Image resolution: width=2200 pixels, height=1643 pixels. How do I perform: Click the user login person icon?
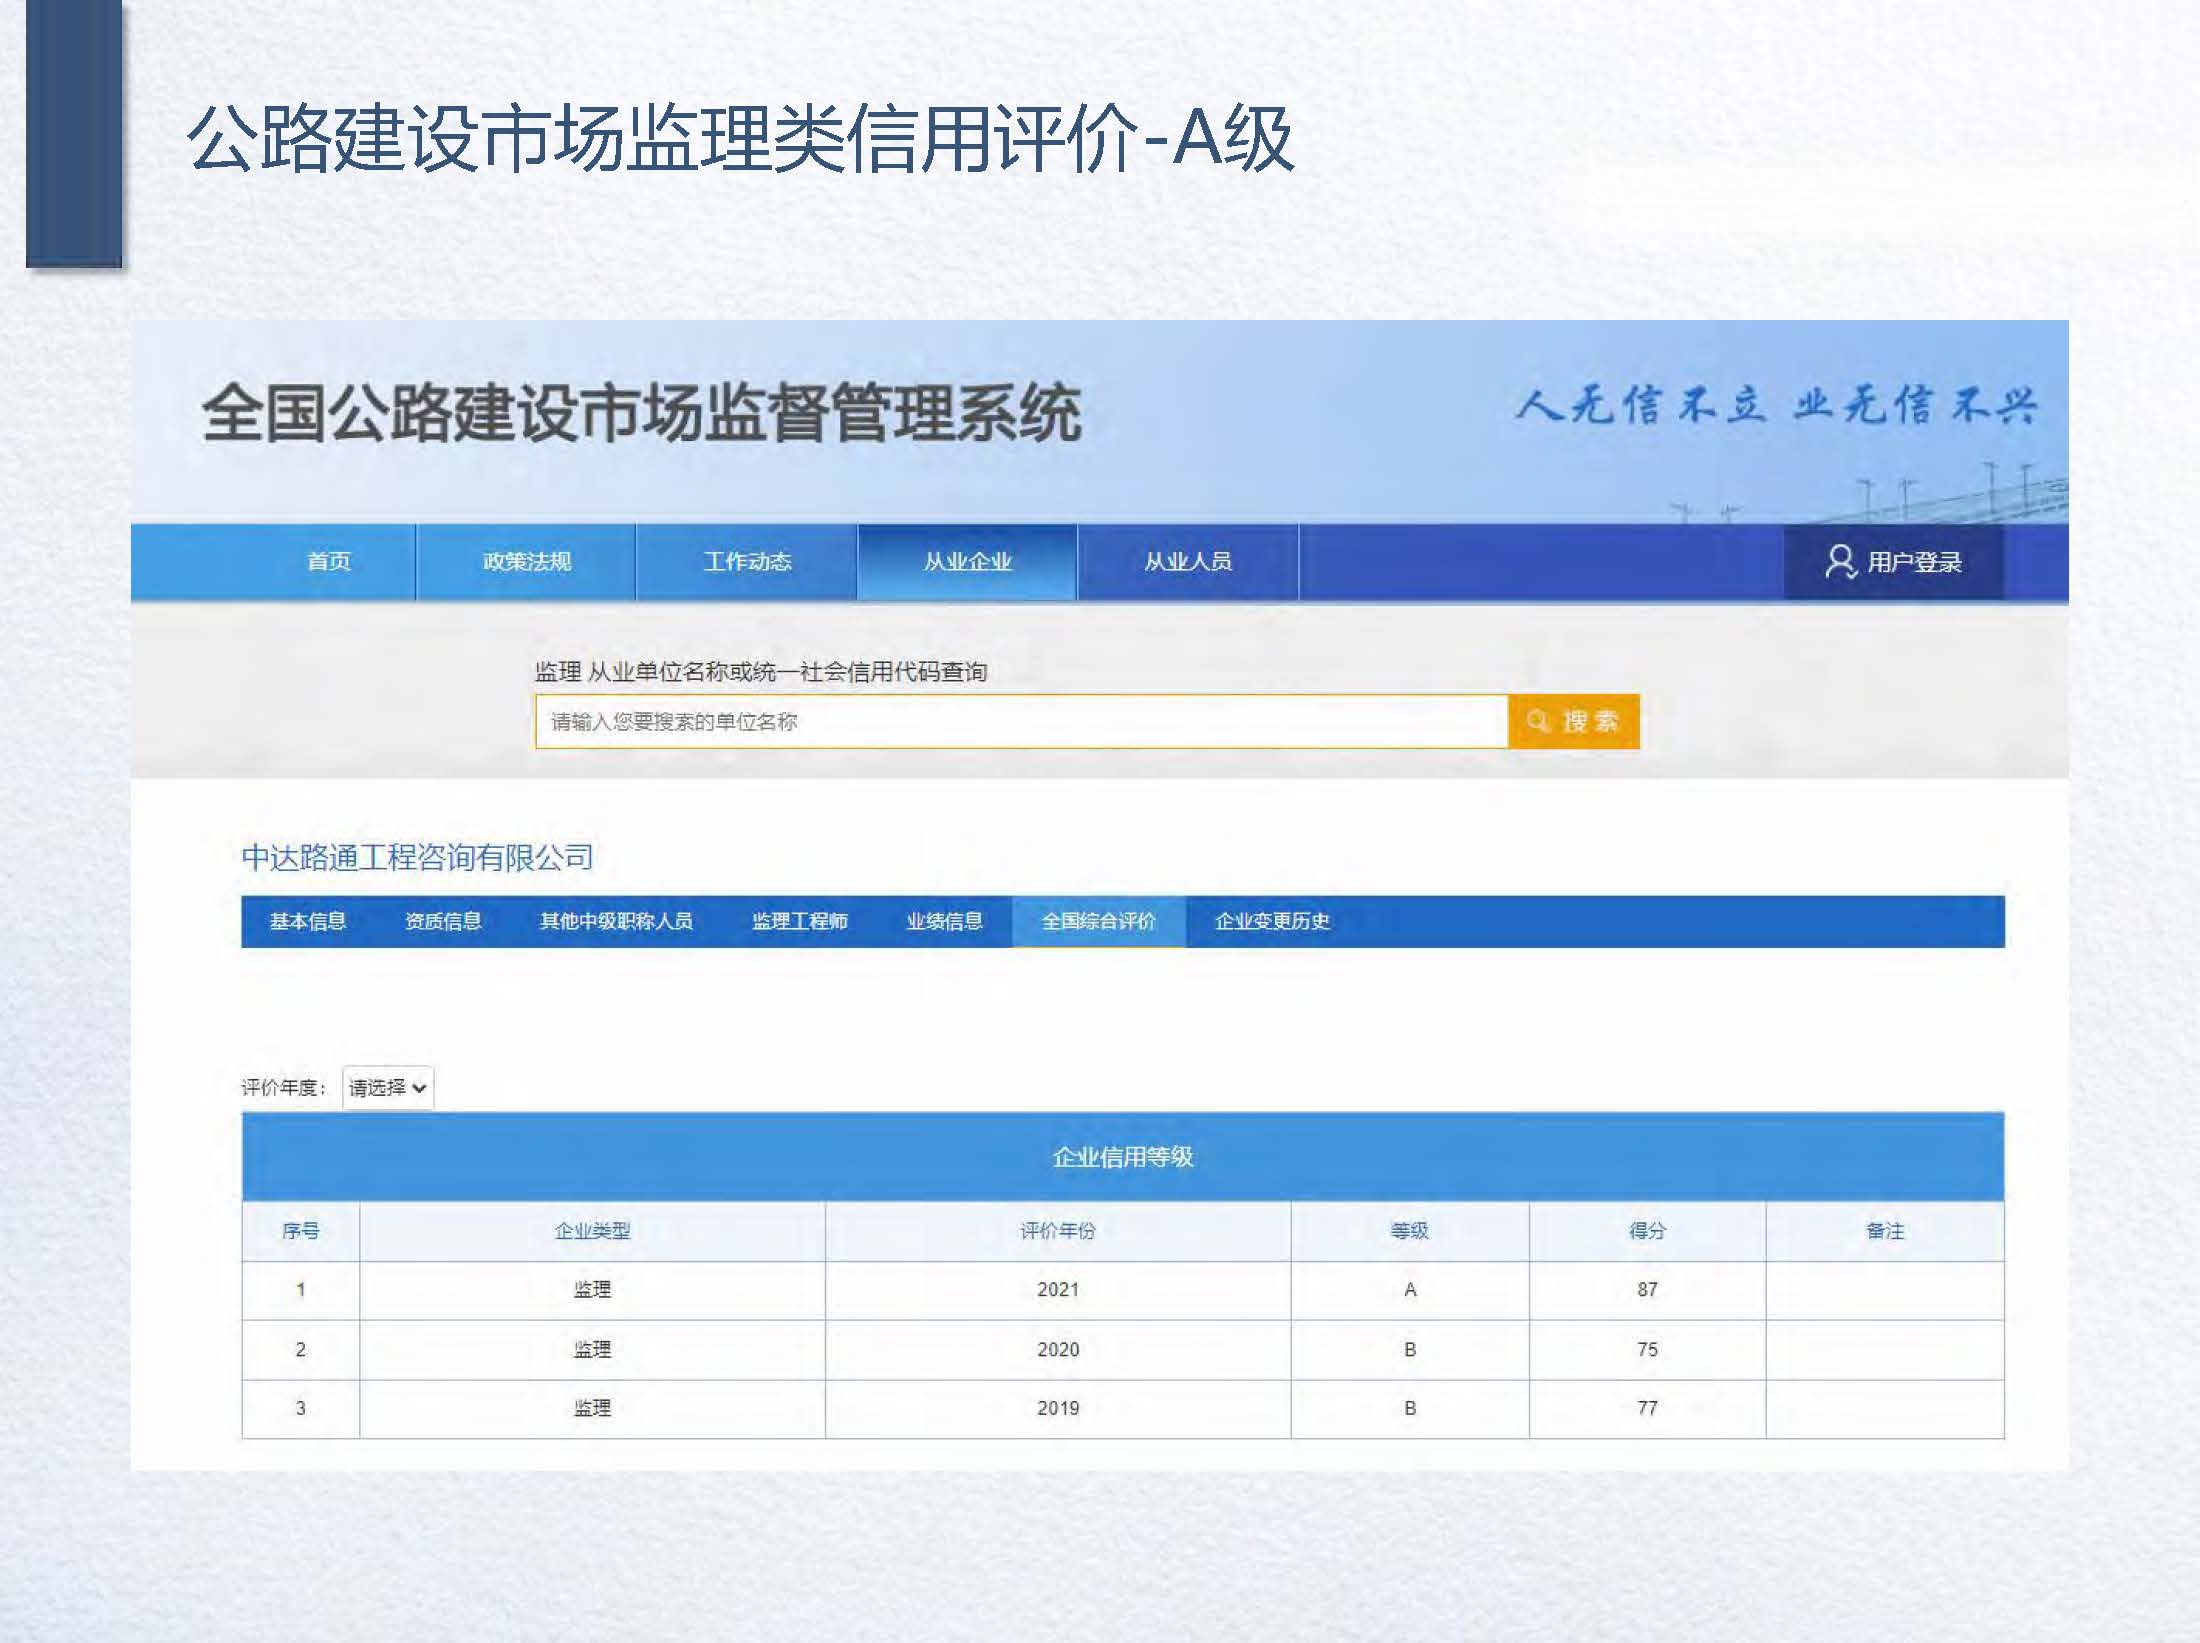pyautogui.click(x=1840, y=562)
